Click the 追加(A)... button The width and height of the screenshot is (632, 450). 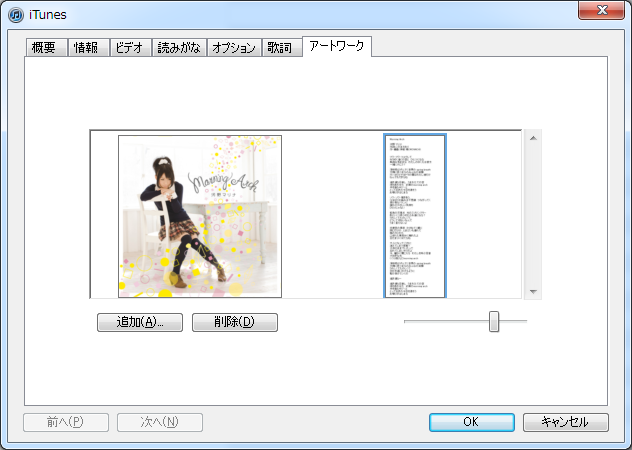(140, 322)
